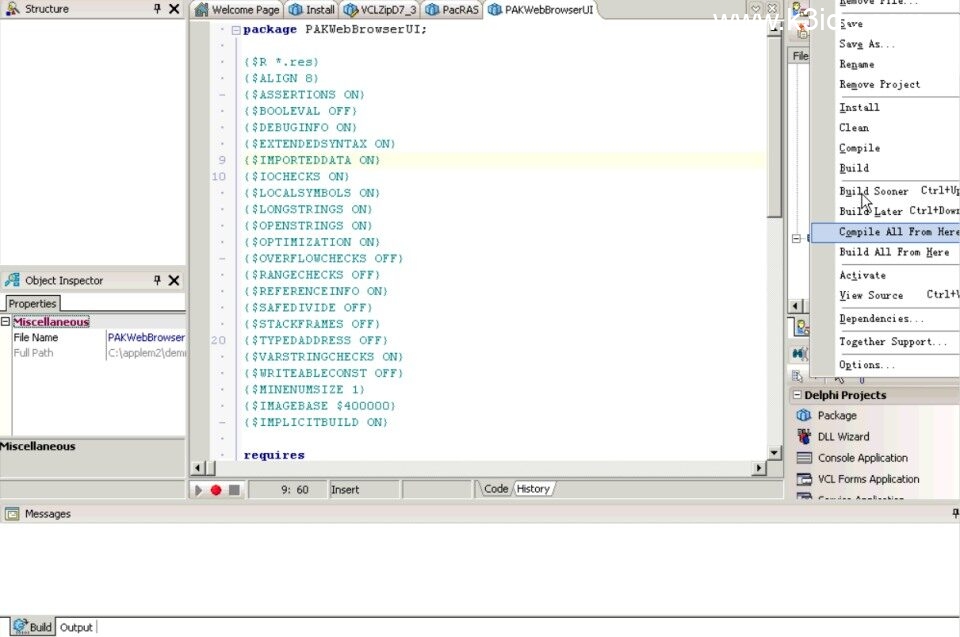Switch to the History view tab
The image size is (960, 637).
[x=532, y=489]
